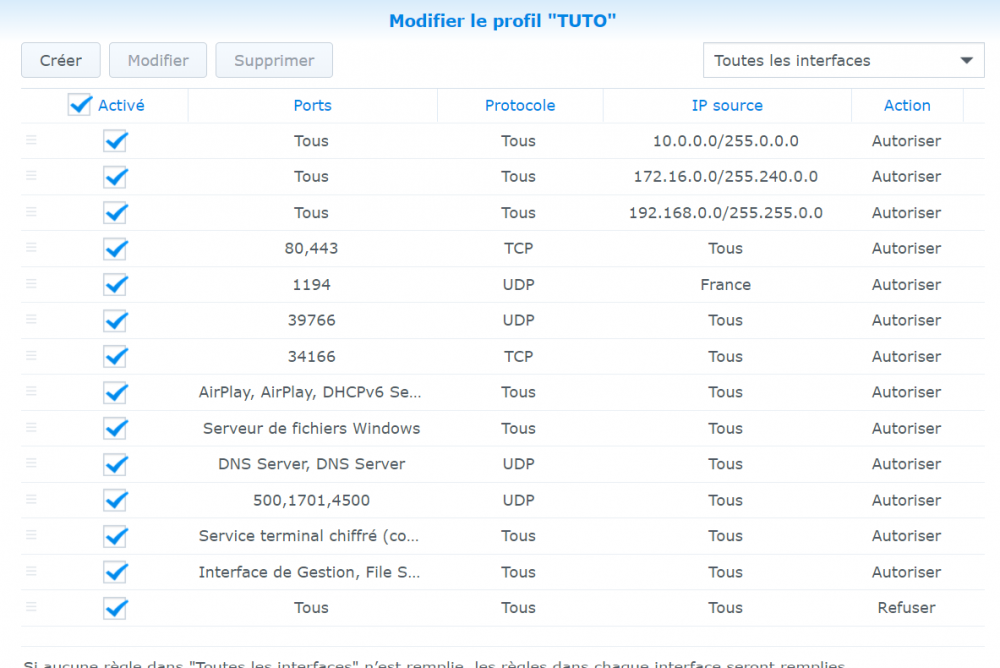Screen dimensions: 1000x668
Task: Grab the drag handle of the 172.16.0.0 rule
Action: pos(31,175)
